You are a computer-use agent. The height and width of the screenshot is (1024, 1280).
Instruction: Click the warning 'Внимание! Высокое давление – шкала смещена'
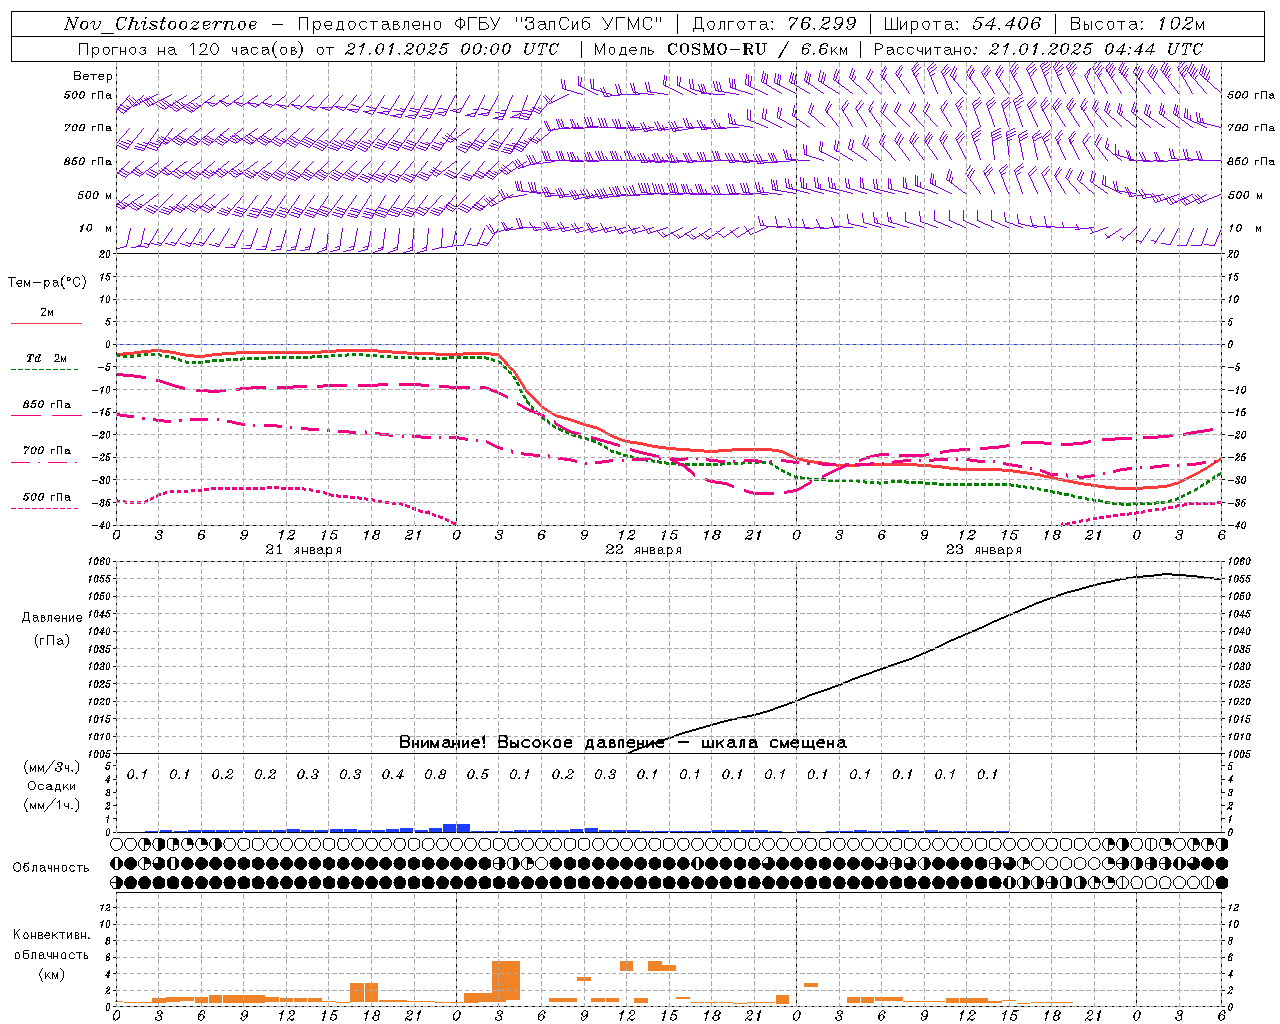coord(623,743)
